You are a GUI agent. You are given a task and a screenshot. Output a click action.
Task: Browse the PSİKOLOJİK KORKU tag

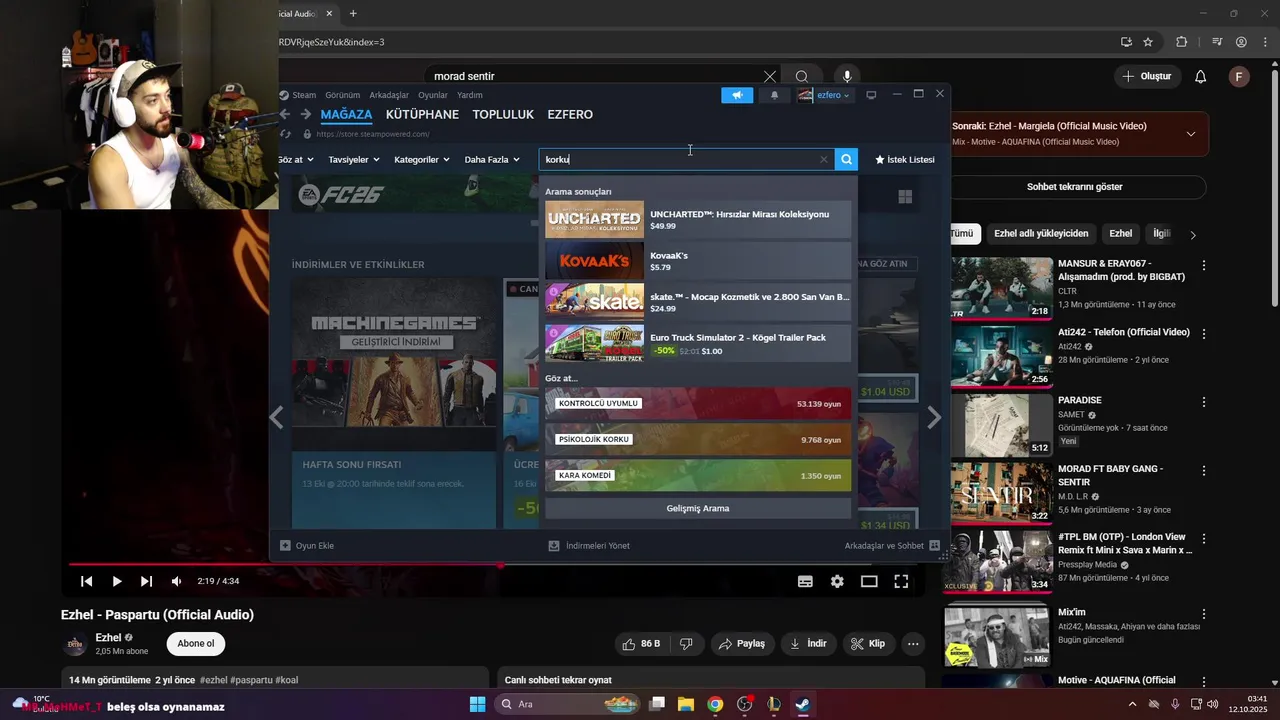pyautogui.click(x=698, y=440)
